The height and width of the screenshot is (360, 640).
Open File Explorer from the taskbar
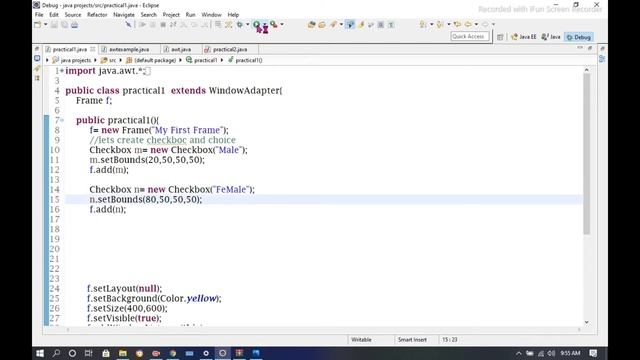tap(123, 353)
